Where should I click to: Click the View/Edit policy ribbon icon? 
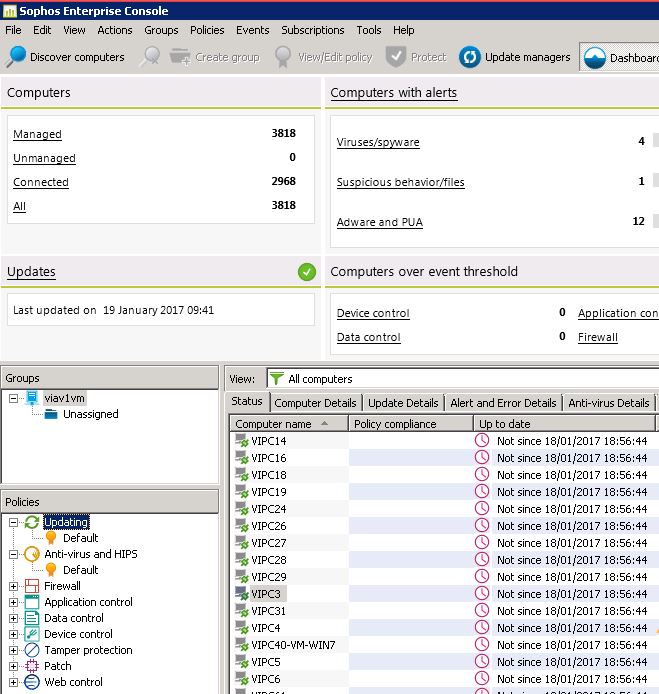283,57
